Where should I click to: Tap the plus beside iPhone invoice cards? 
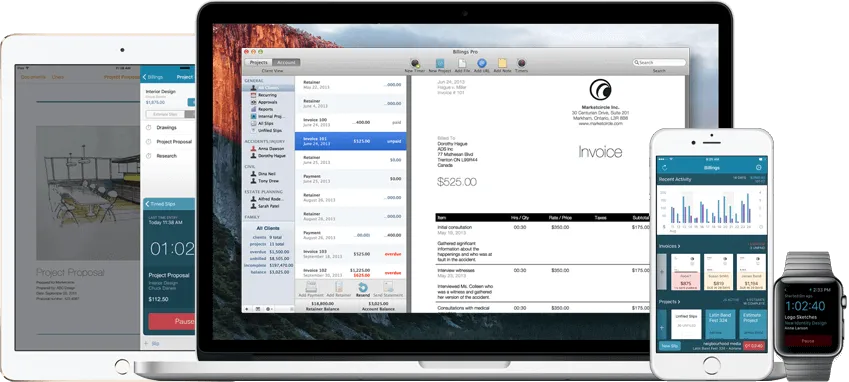(662, 272)
